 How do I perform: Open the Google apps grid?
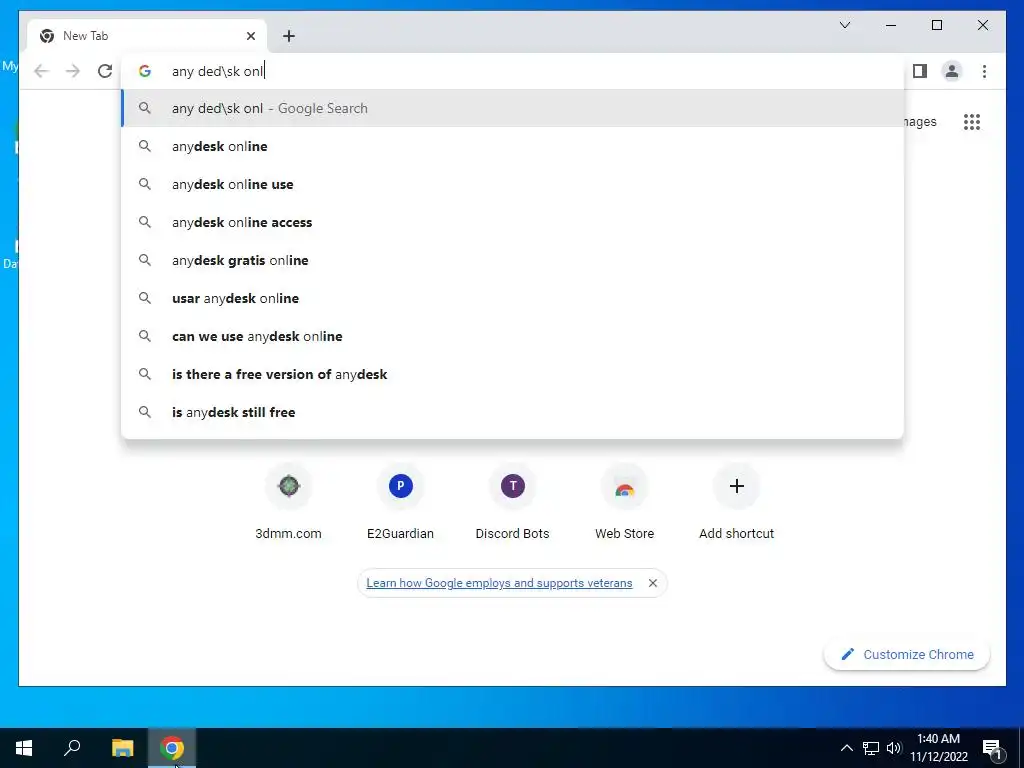click(x=972, y=122)
